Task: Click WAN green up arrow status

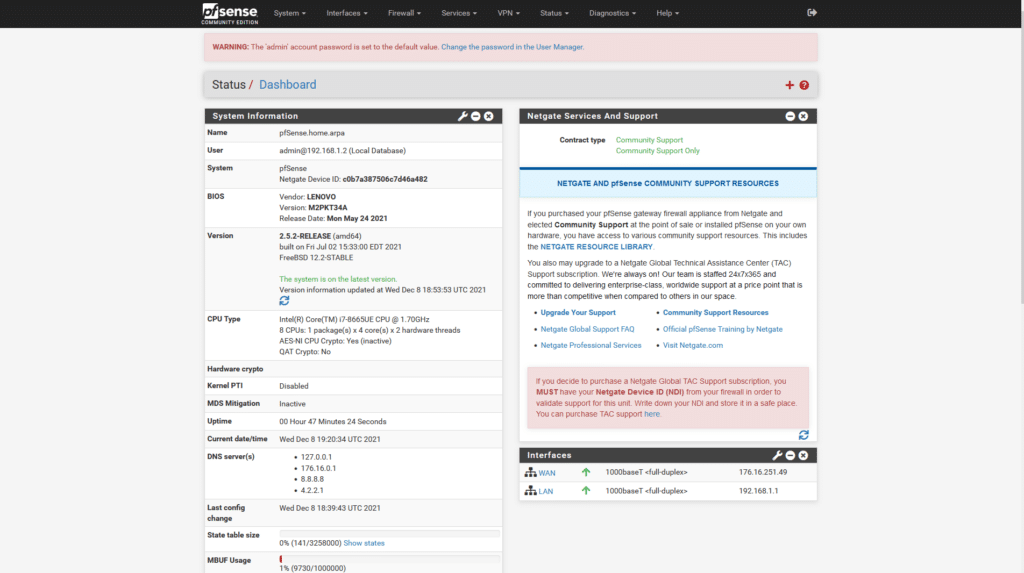Action: click(x=586, y=472)
